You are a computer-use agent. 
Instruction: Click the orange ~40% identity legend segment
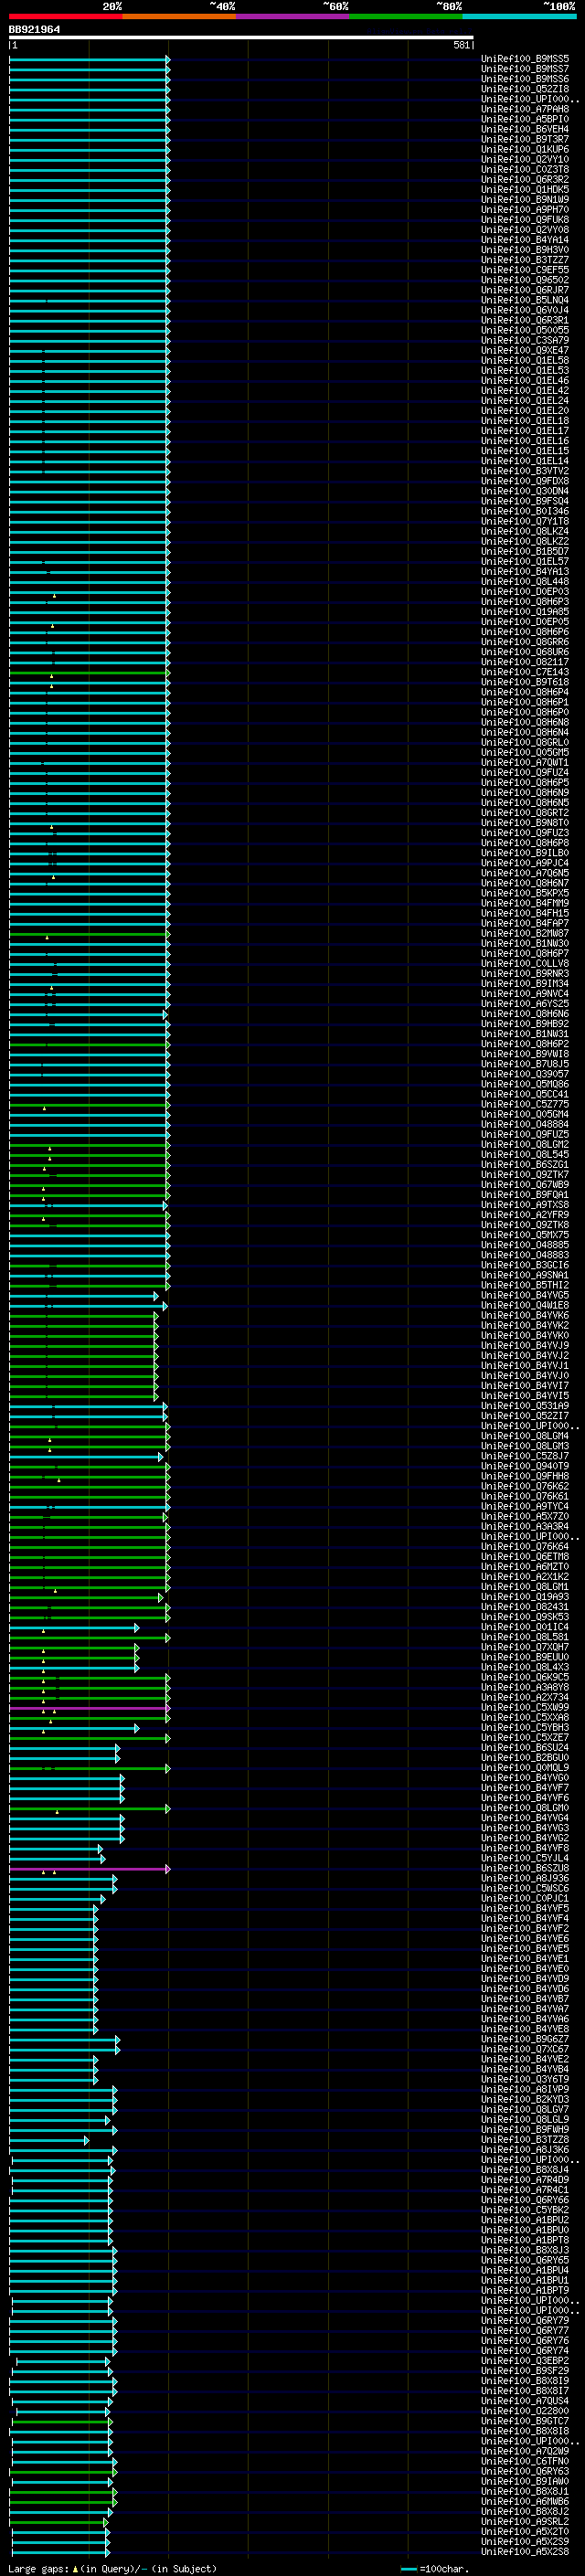pyautogui.click(x=179, y=16)
